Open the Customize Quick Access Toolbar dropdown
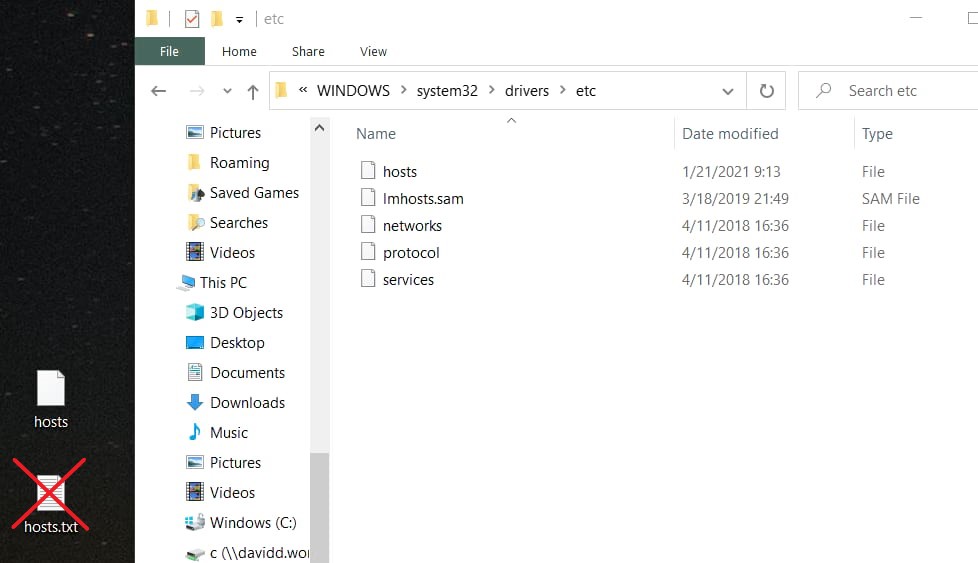The image size is (978, 563). point(239,19)
